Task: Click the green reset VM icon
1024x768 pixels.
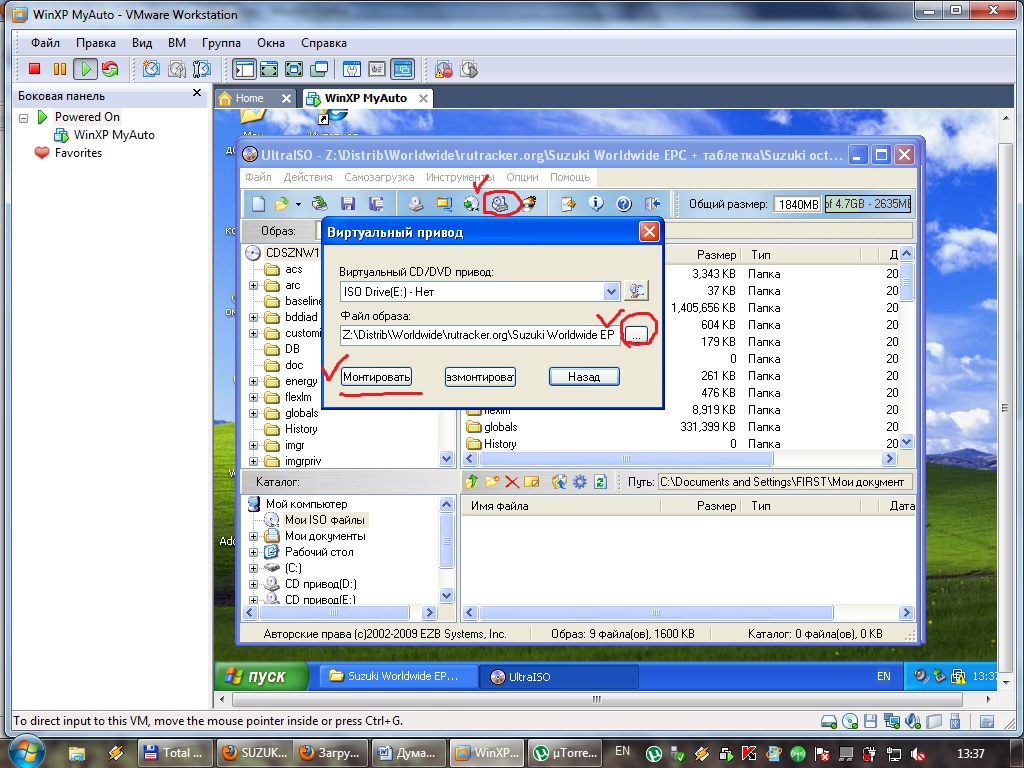Action: 110,69
